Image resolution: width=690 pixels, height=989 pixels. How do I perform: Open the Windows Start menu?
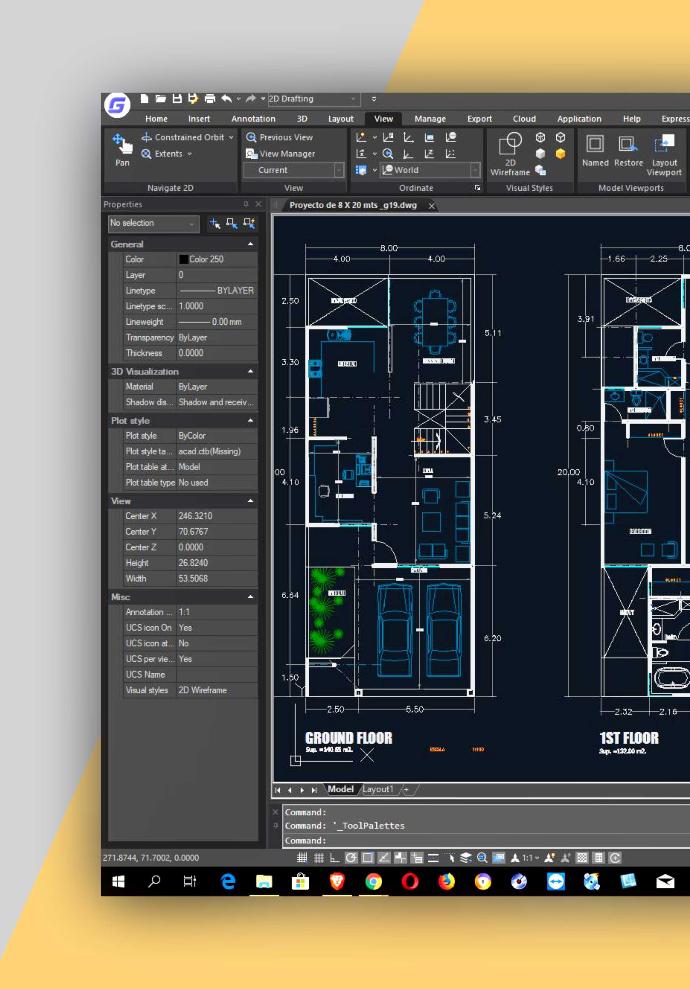118,881
